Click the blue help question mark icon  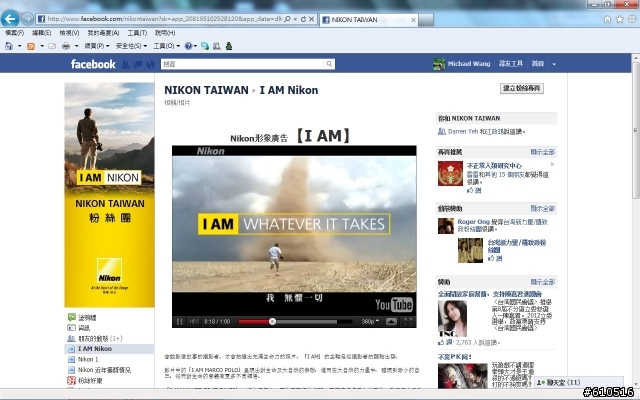pos(188,46)
